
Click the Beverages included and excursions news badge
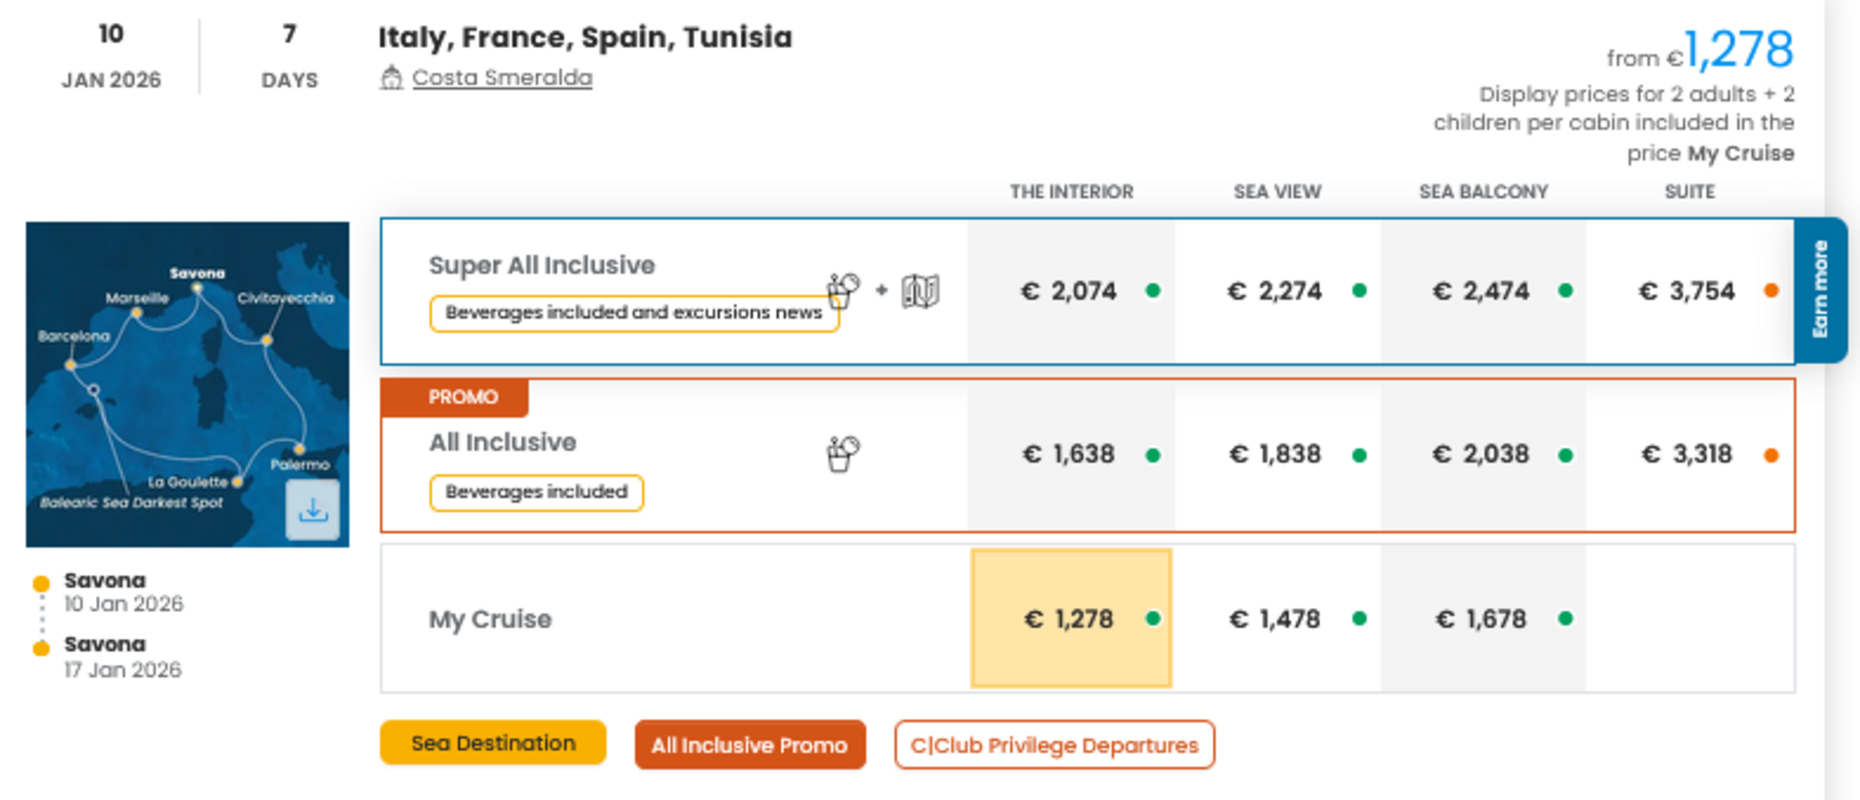tap(633, 312)
